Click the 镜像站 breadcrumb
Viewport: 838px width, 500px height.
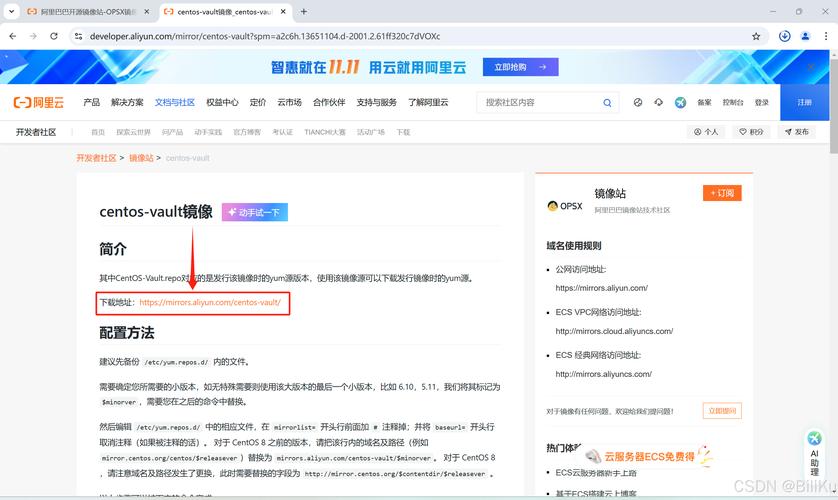coord(141,158)
